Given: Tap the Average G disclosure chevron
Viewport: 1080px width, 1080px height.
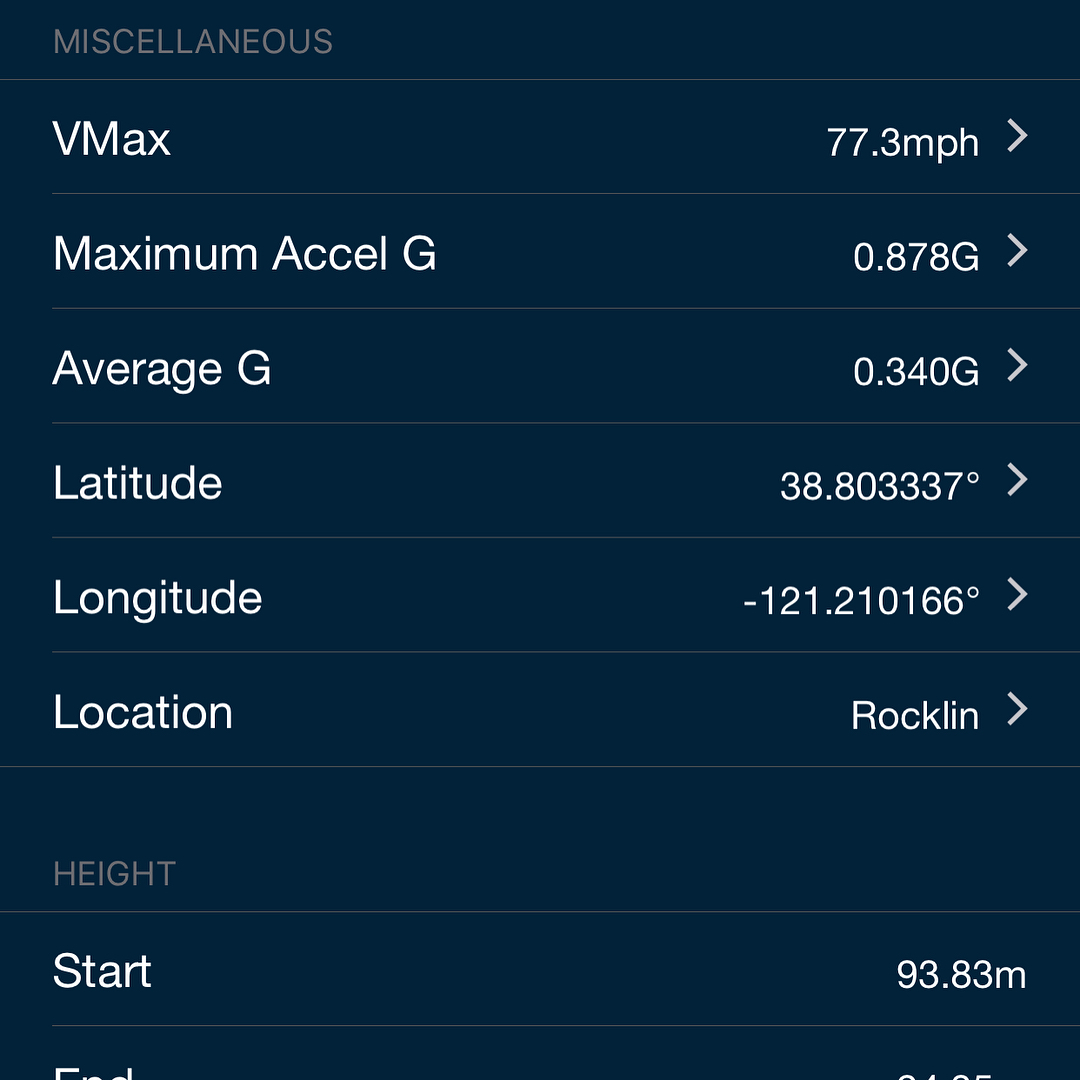Looking at the screenshot, I should click(1017, 365).
